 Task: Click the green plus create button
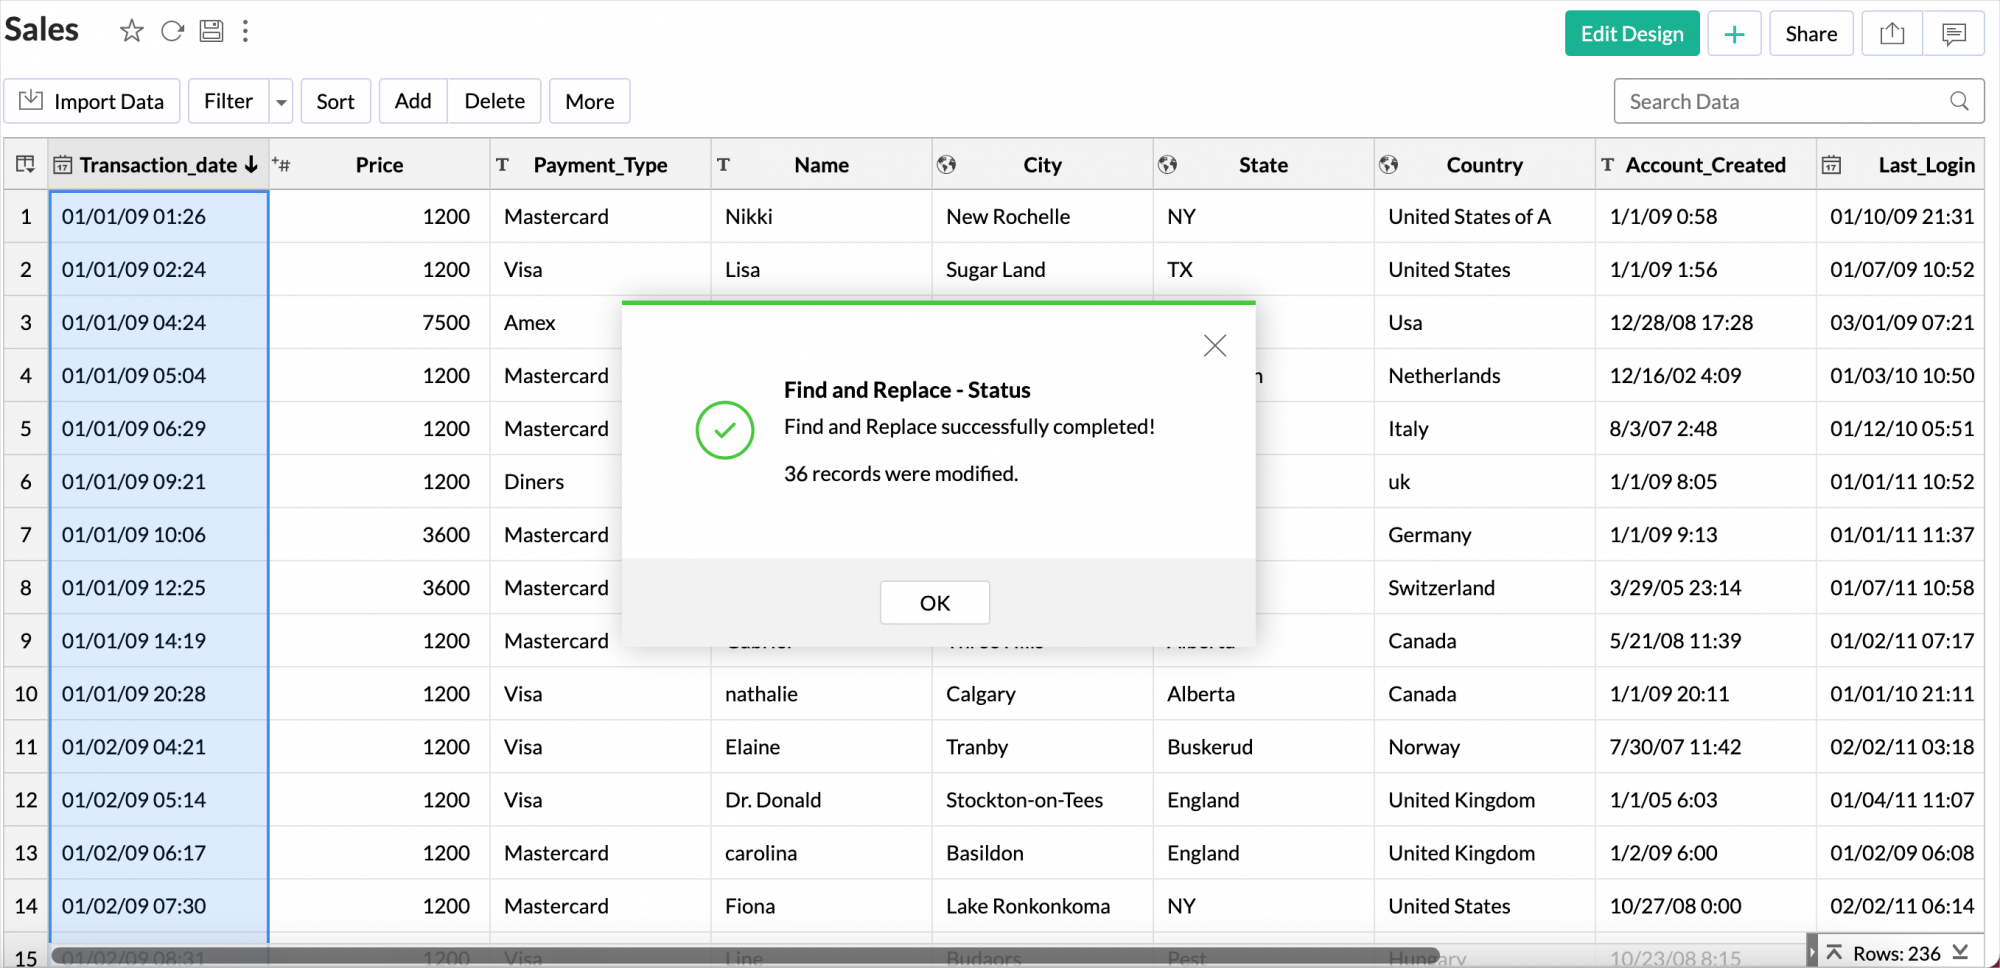[x=1734, y=34]
